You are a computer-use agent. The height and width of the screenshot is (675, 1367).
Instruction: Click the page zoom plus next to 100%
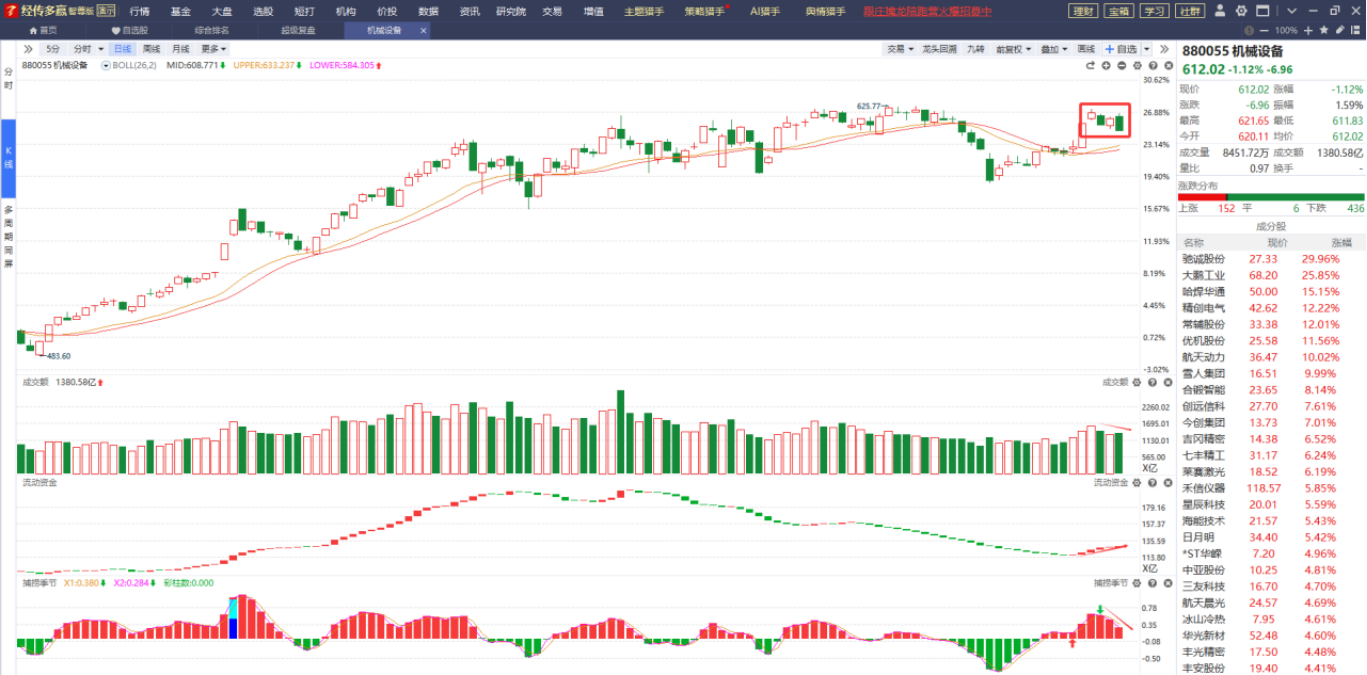[1308, 30]
